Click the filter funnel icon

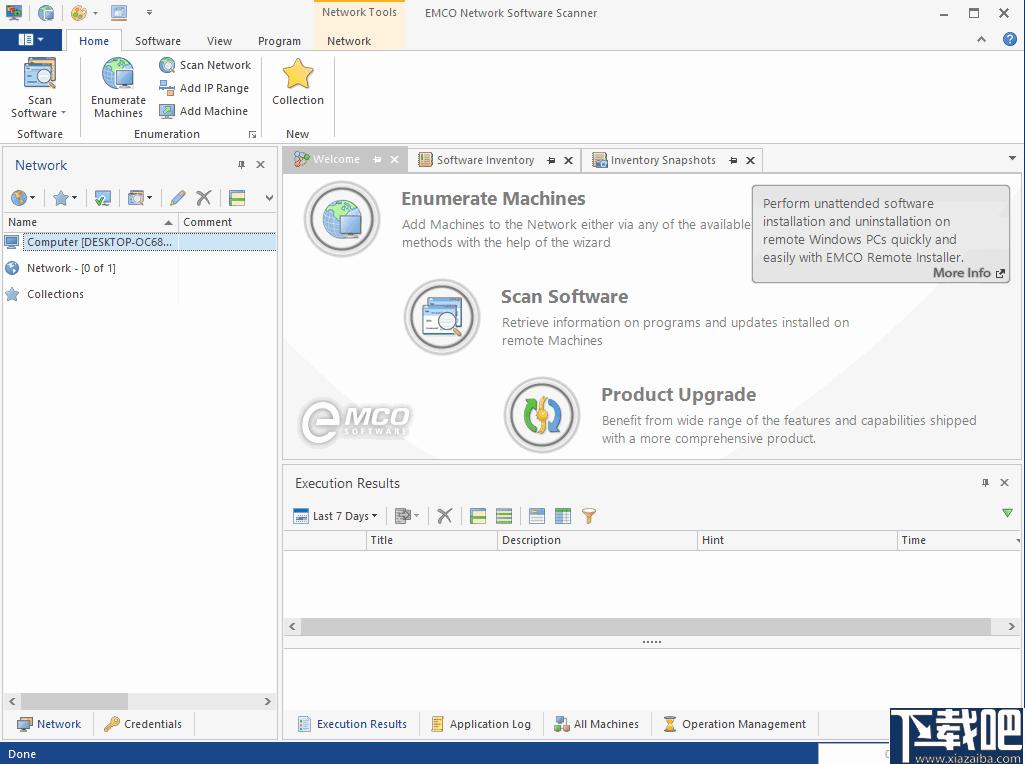(589, 516)
